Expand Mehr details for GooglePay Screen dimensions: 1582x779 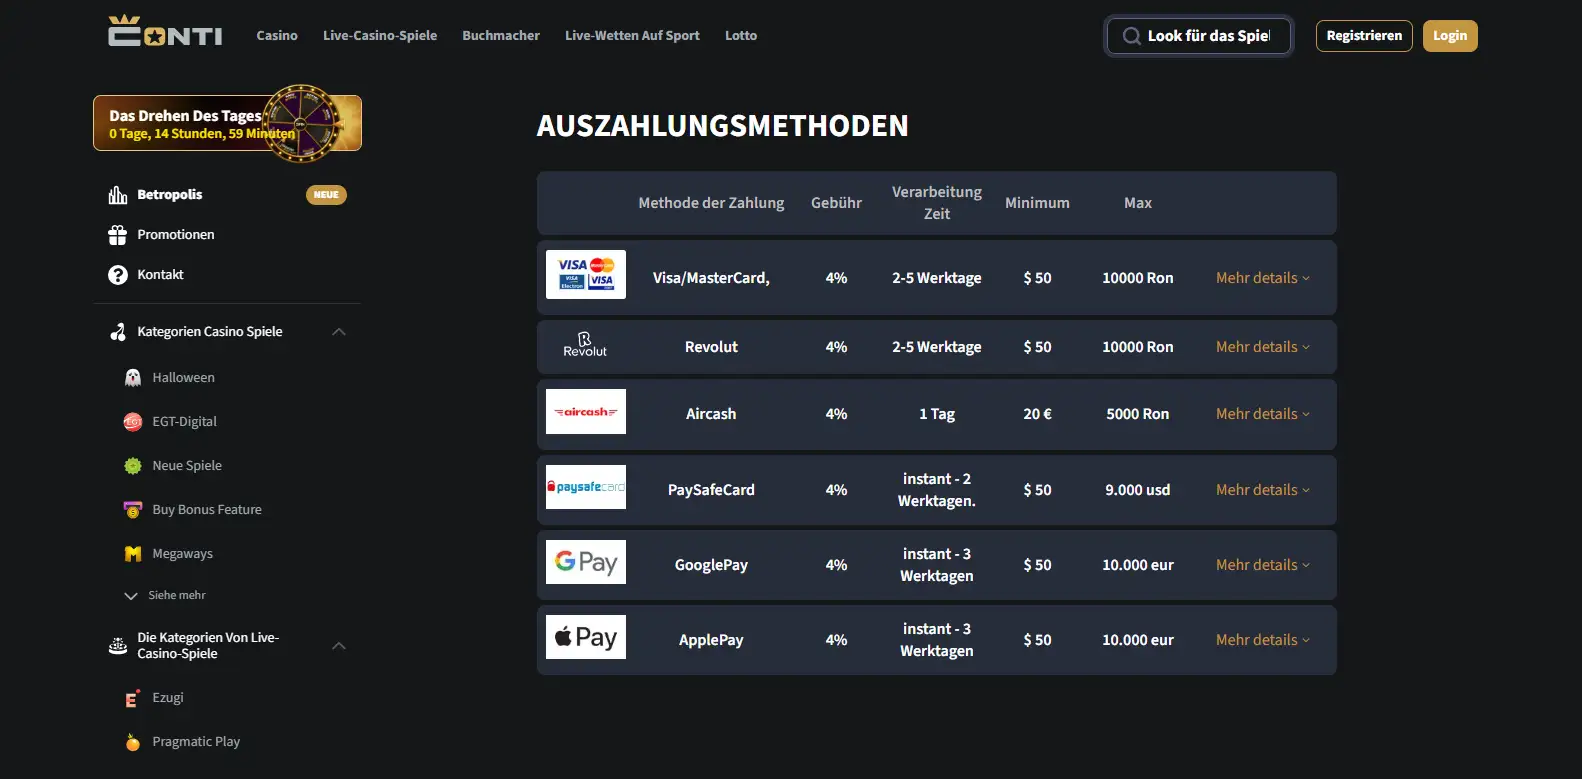[x=1263, y=565]
